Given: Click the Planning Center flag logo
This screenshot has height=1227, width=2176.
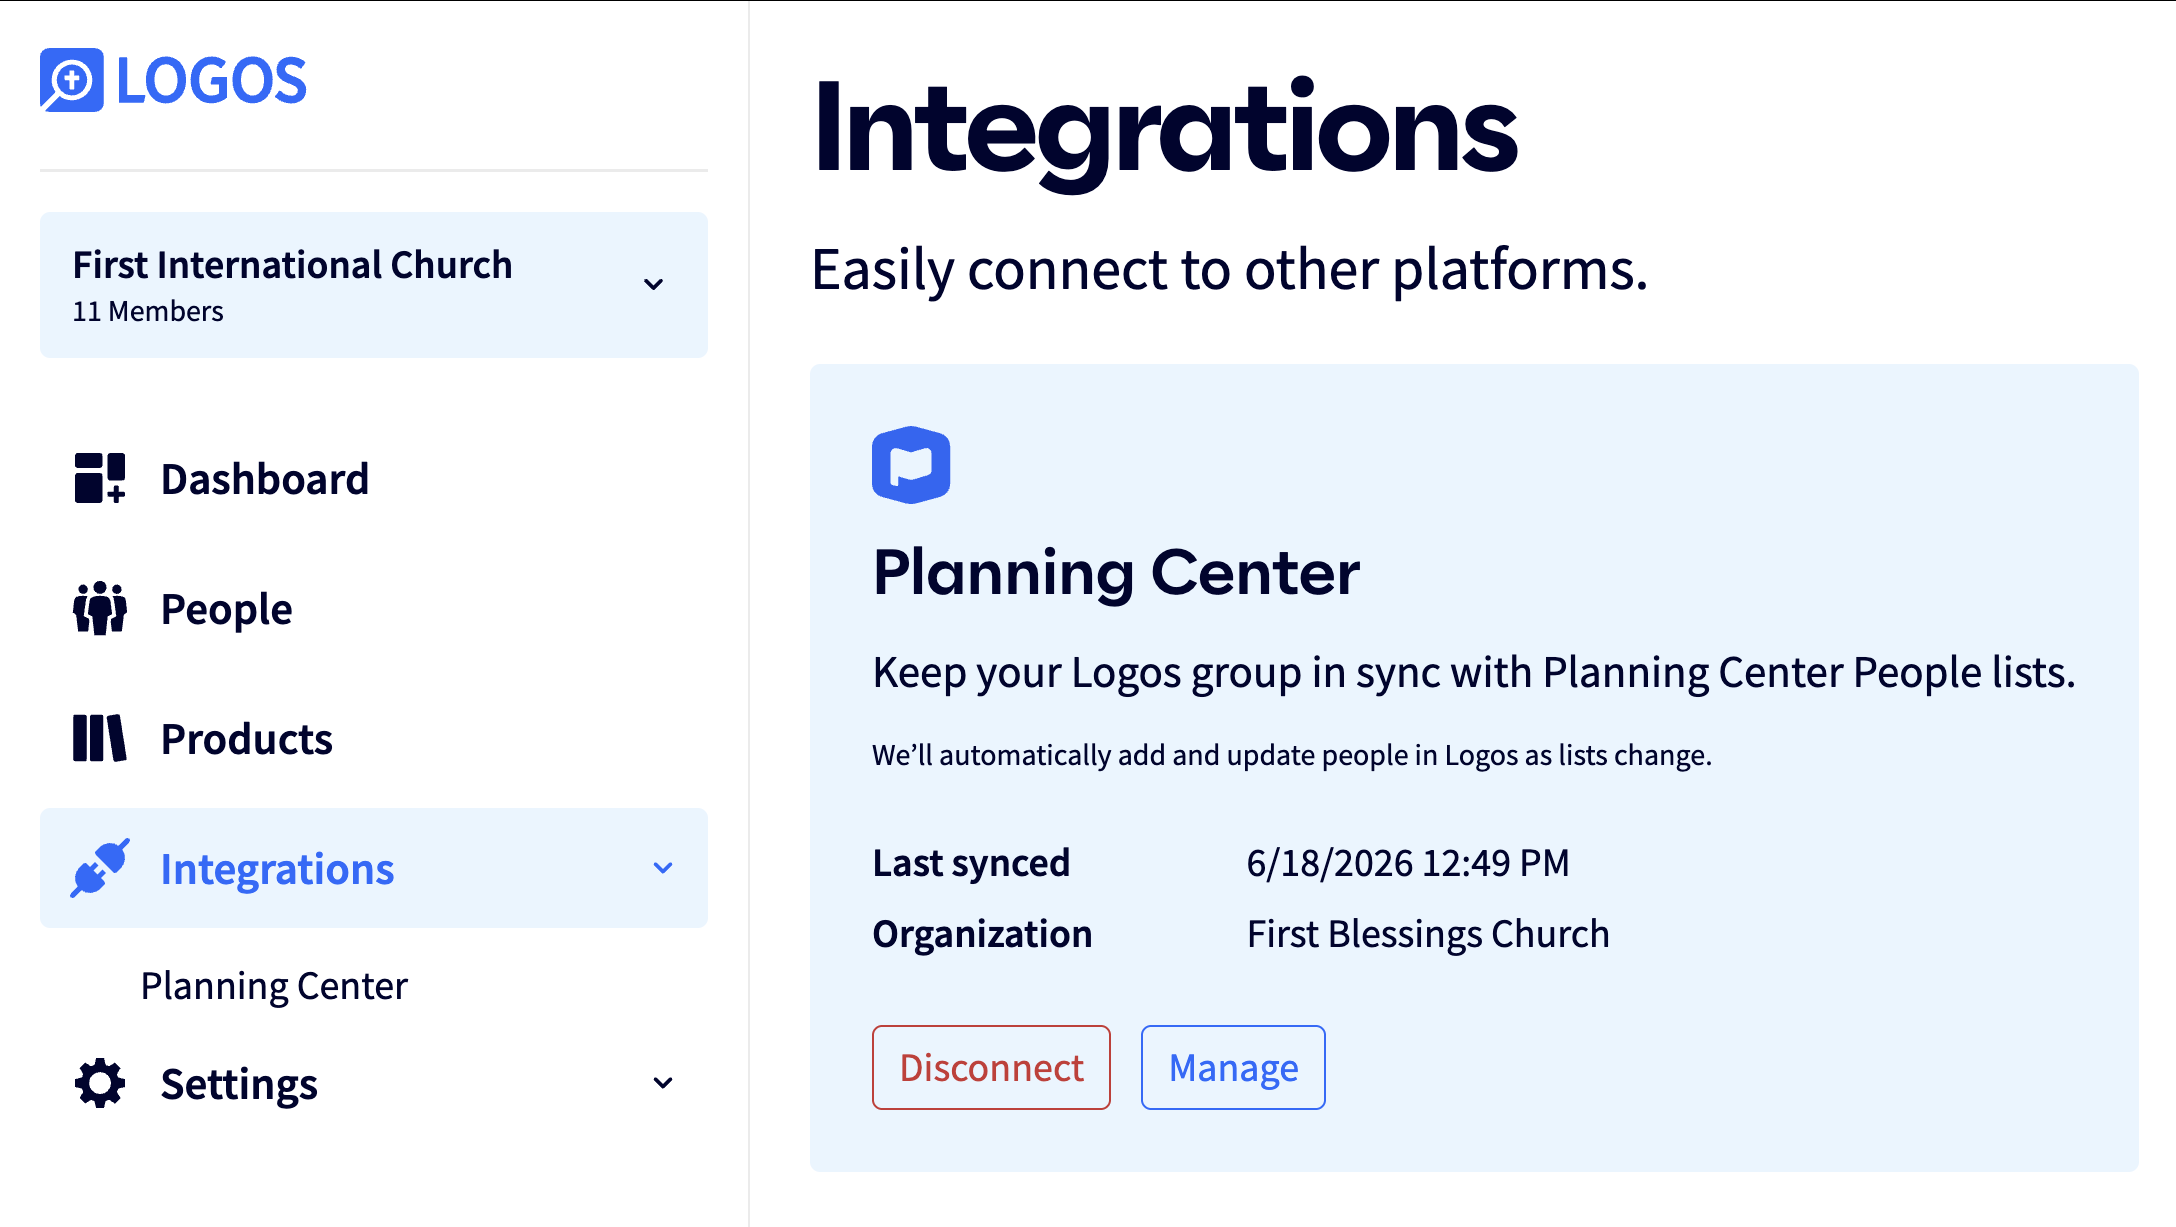Looking at the screenshot, I should (911, 465).
